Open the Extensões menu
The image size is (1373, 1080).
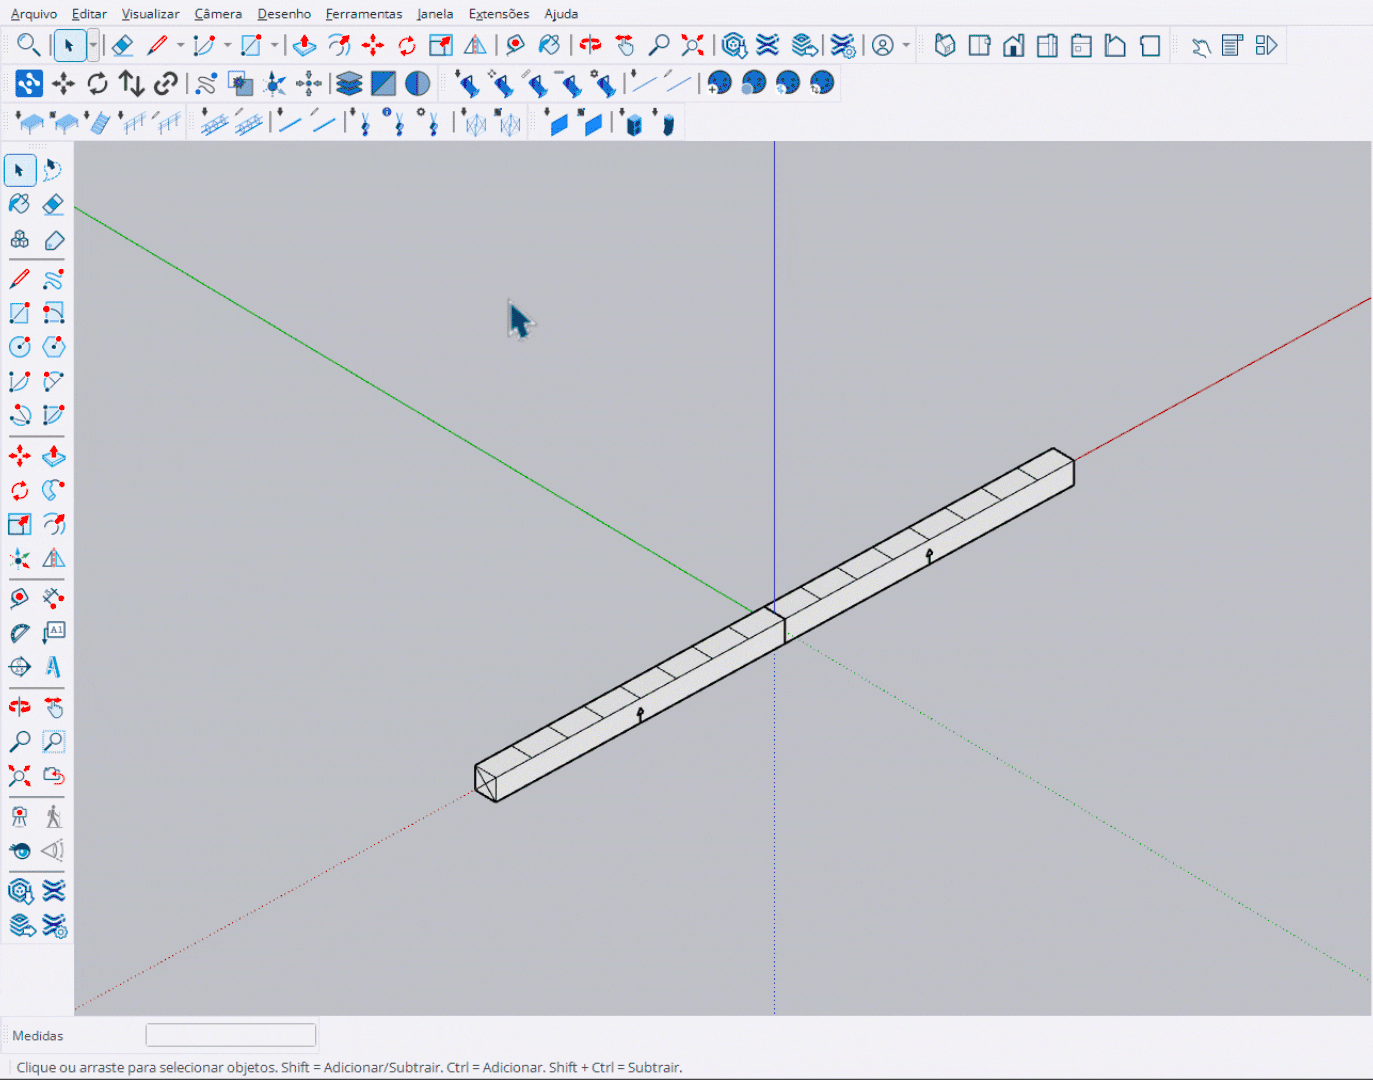pyautogui.click(x=498, y=14)
